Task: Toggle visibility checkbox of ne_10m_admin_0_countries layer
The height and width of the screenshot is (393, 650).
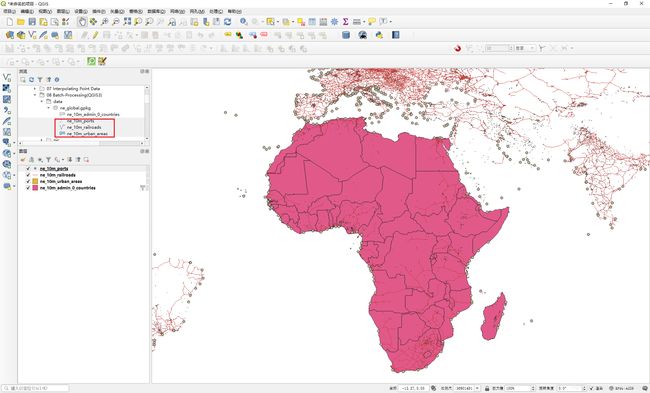Action: [x=28, y=188]
